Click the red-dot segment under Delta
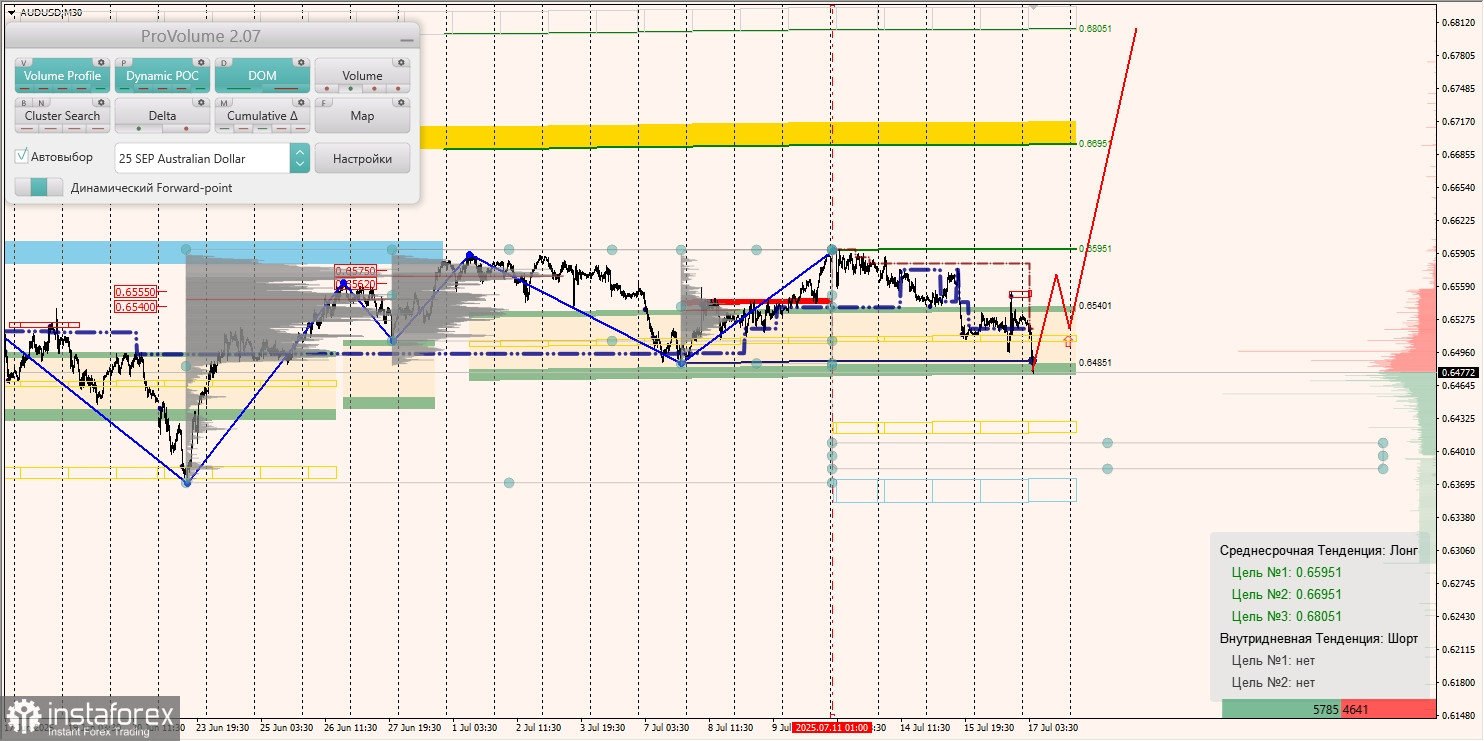1484x741 pixels. 186,128
